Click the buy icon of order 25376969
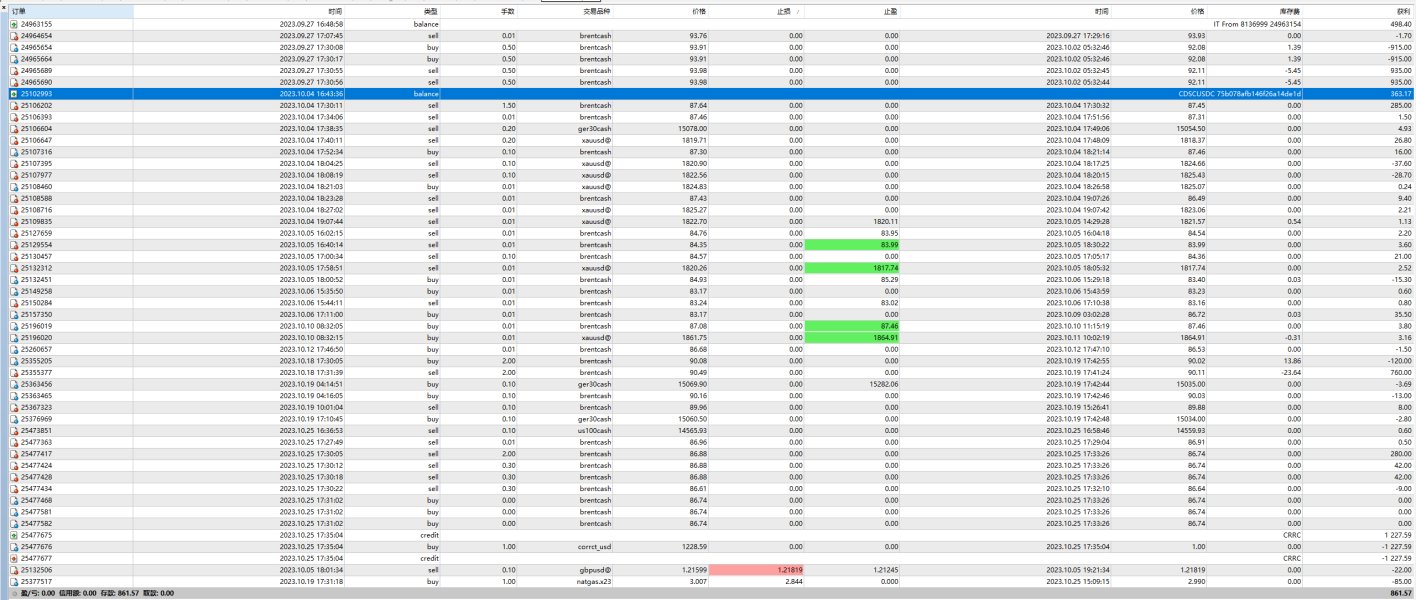This screenshot has width=1416, height=600. (x=14, y=420)
